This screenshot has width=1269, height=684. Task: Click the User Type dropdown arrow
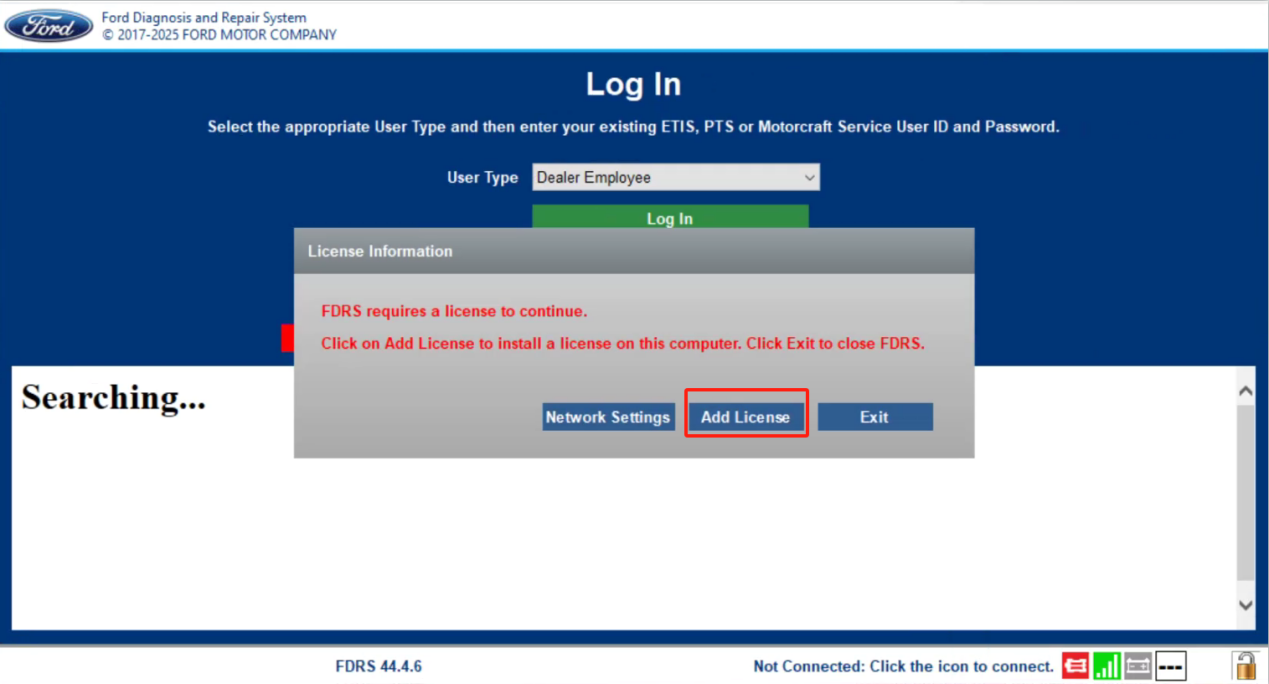pos(809,178)
